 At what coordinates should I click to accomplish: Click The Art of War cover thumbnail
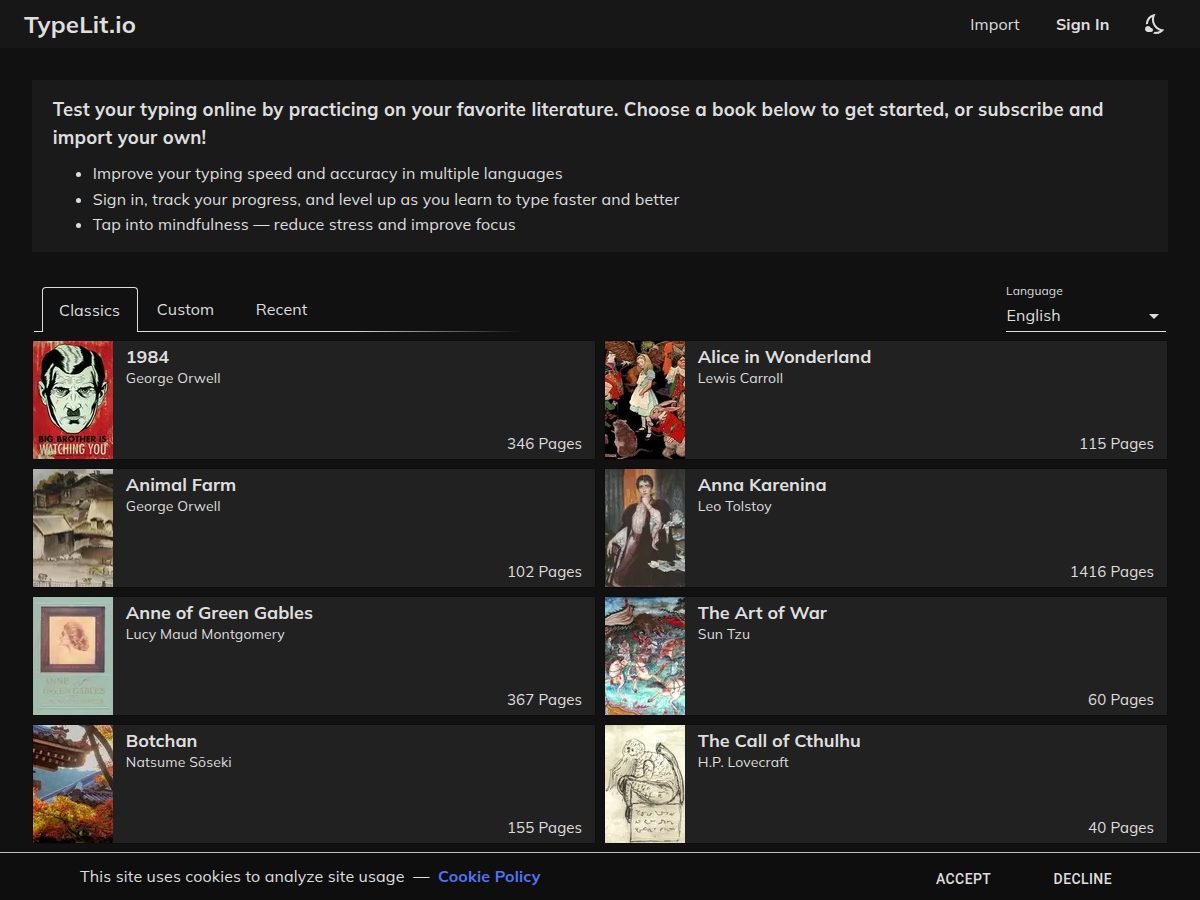click(x=645, y=656)
